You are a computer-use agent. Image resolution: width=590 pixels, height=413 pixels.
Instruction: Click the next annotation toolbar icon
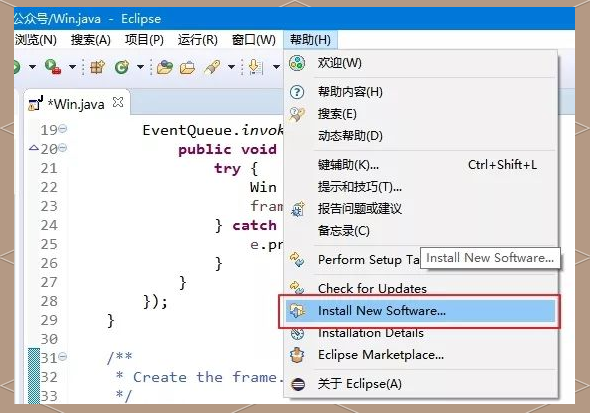pyautogui.click(x=256, y=67)
